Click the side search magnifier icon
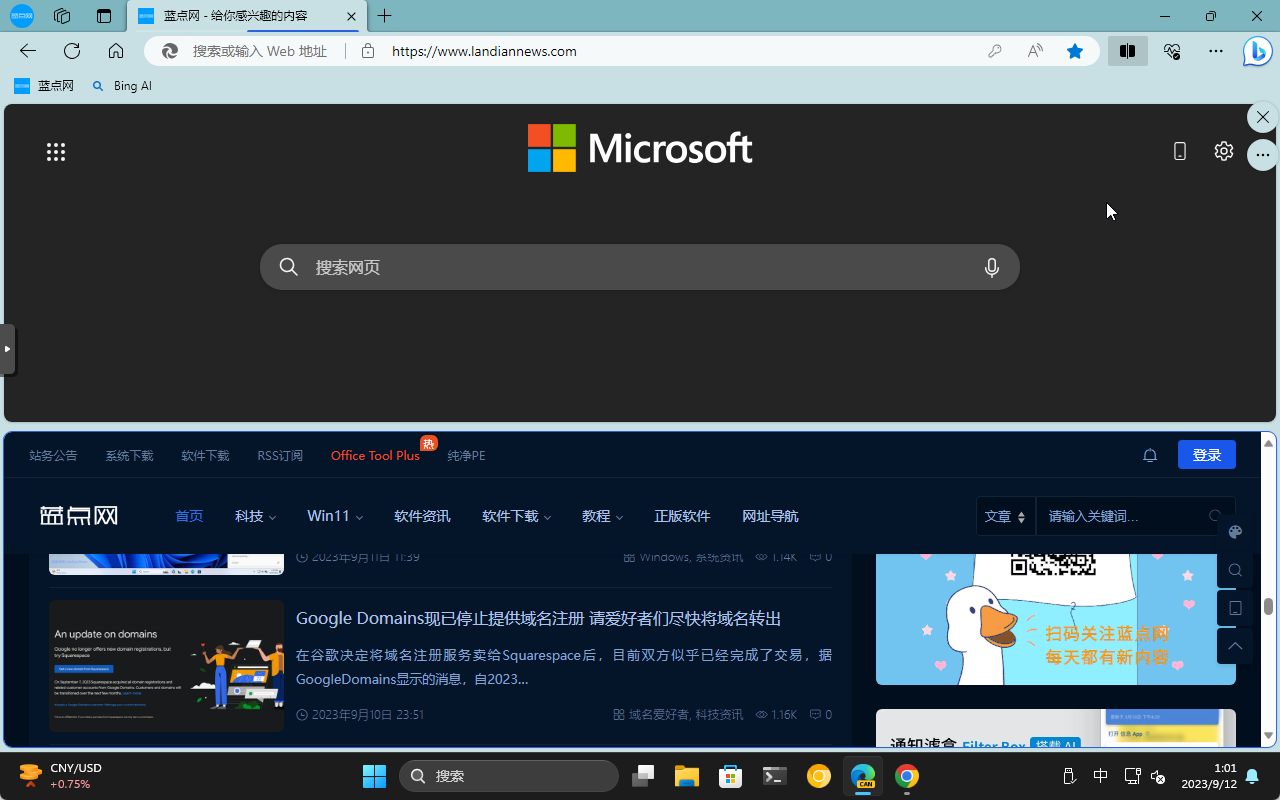The image size is (1280, 800). tap(1235, 570)
